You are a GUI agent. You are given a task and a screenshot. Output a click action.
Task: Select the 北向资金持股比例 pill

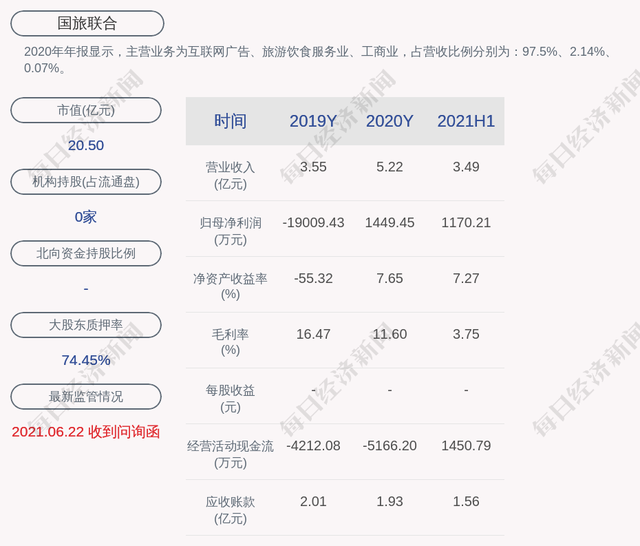(x=86, y=253)
